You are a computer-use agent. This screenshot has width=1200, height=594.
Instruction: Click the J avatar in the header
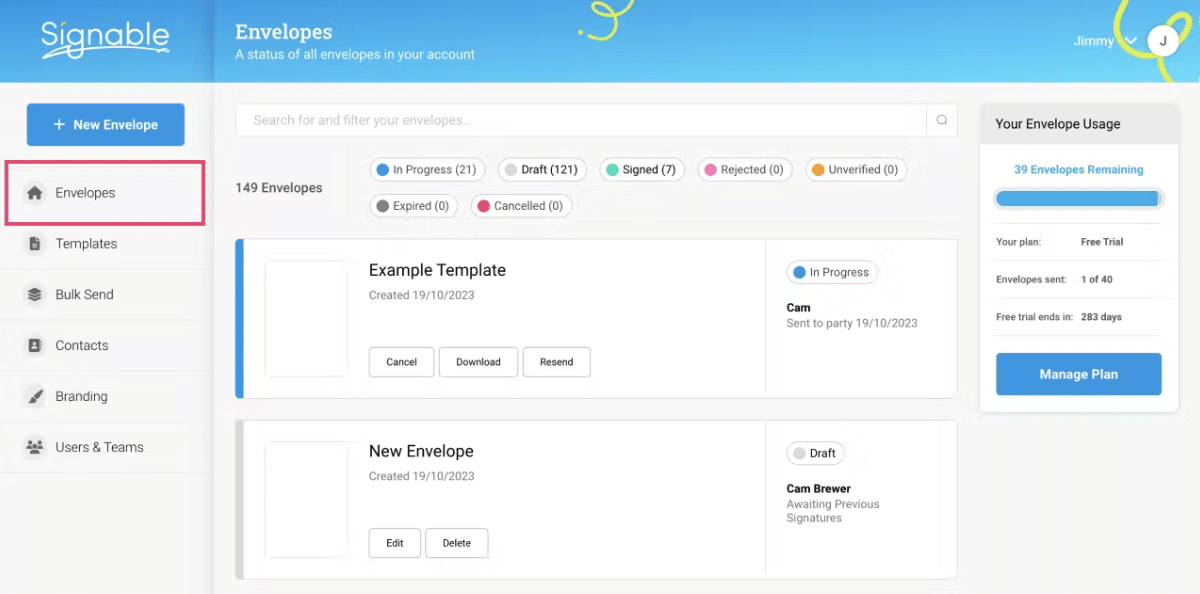[x=1163, y=41]
